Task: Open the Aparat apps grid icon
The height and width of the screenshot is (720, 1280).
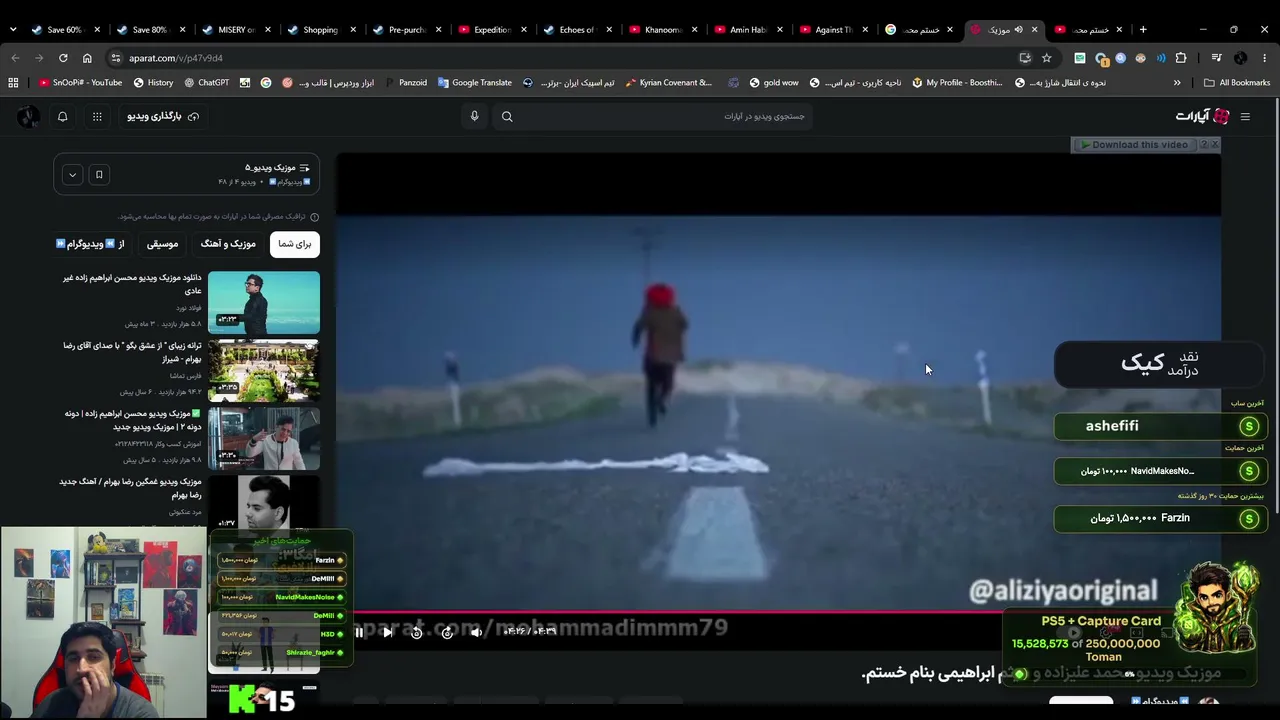Action: click(97, 117)
